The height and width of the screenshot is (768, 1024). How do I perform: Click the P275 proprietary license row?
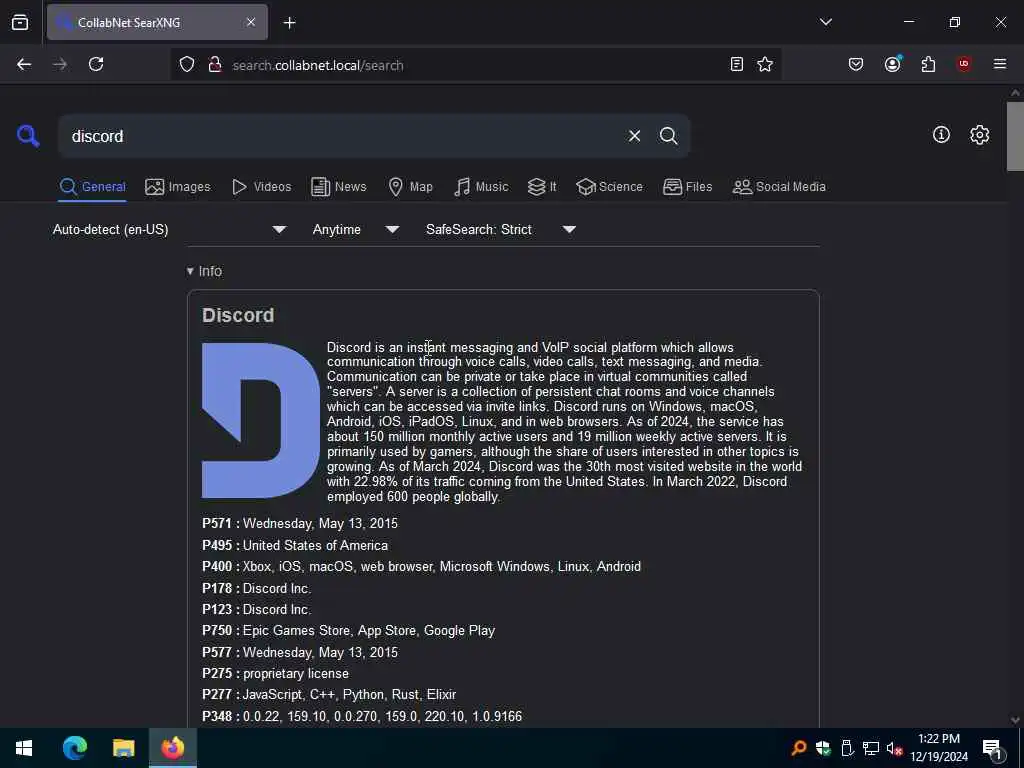[x=276, y=673]
